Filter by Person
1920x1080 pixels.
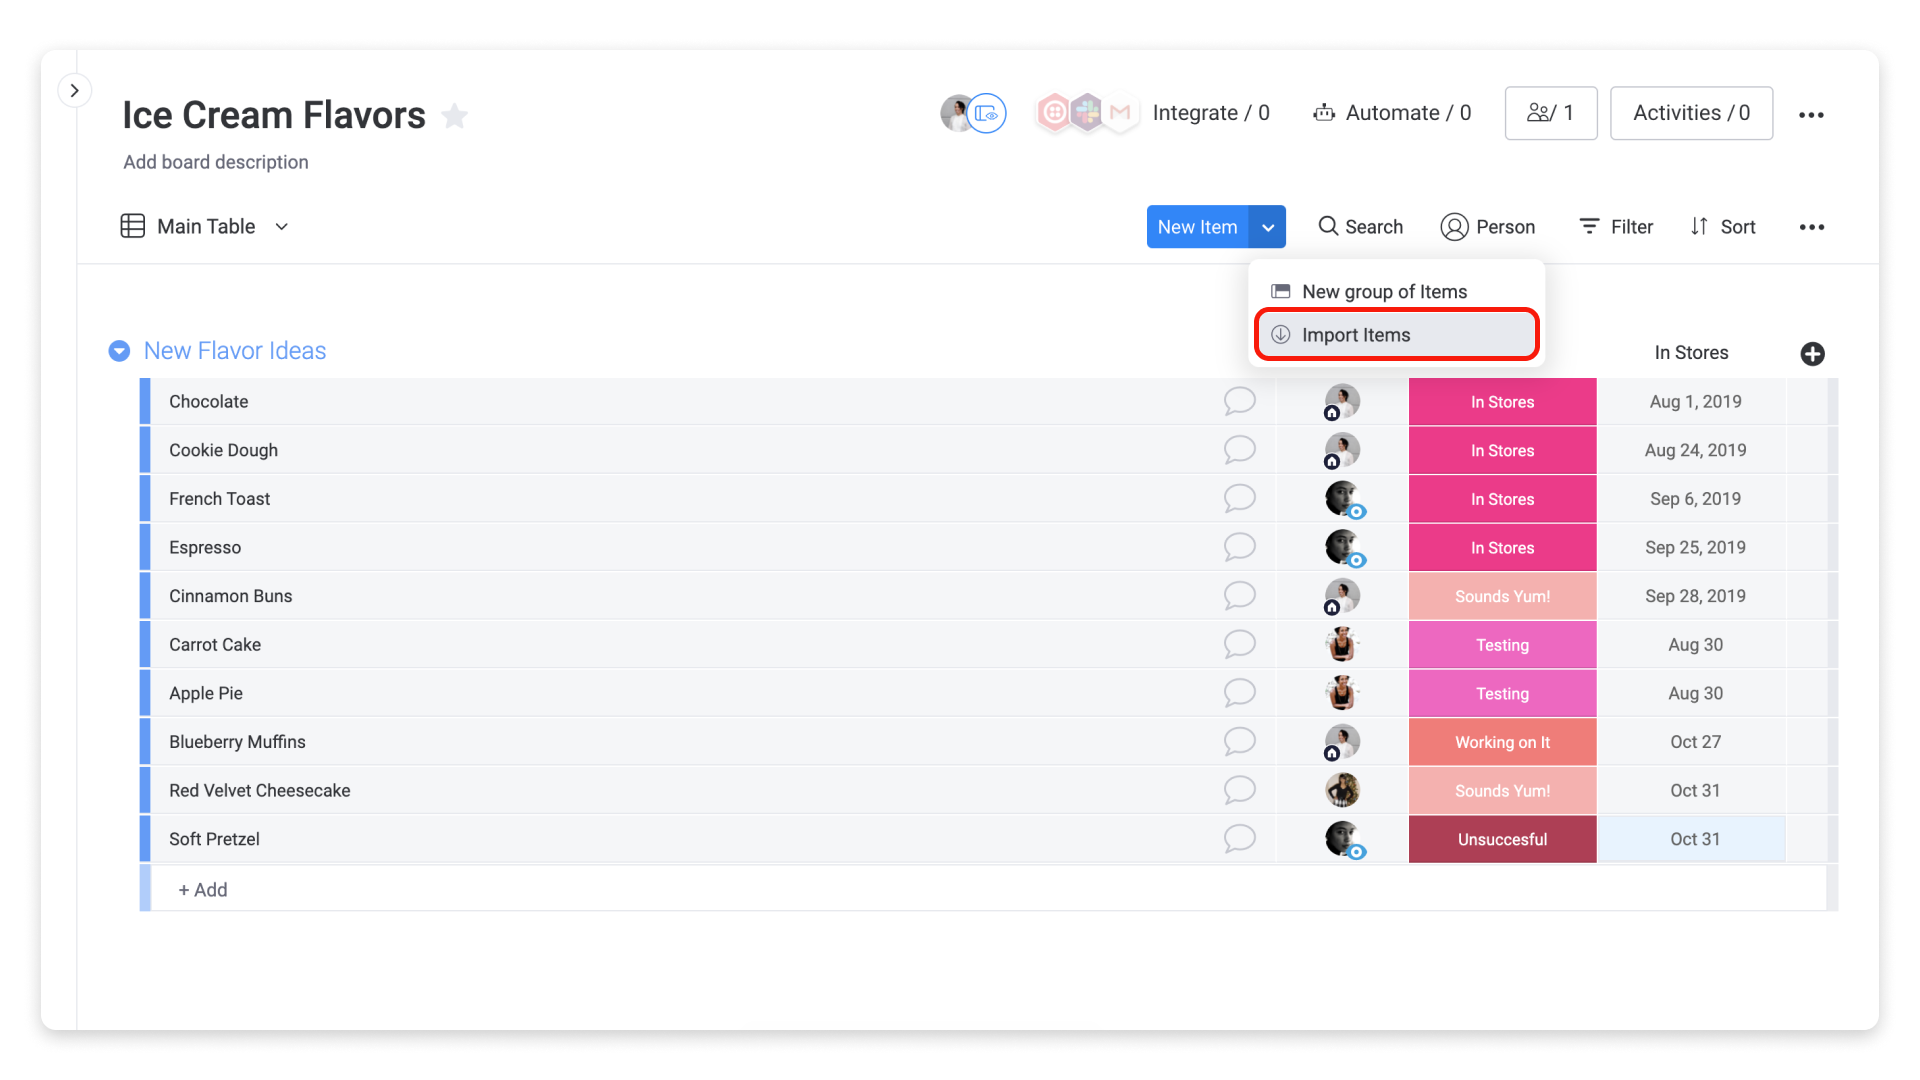(x=1487, y=227)
